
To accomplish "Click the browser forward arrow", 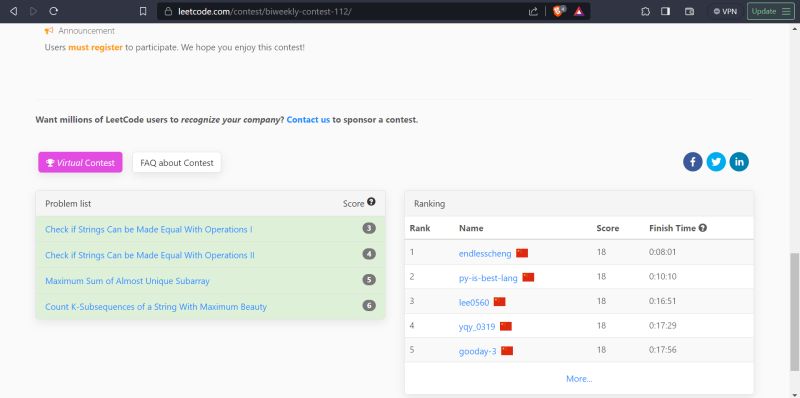I will pyautogui.click(x=34, y=11).
